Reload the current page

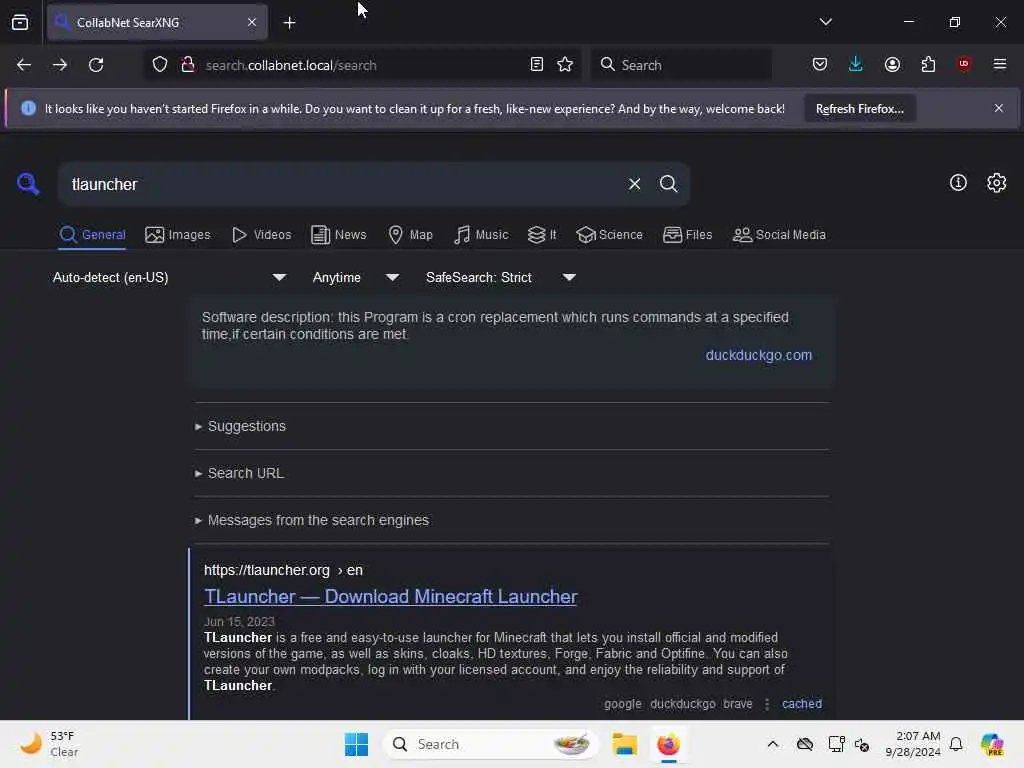[x=96, y=65]
